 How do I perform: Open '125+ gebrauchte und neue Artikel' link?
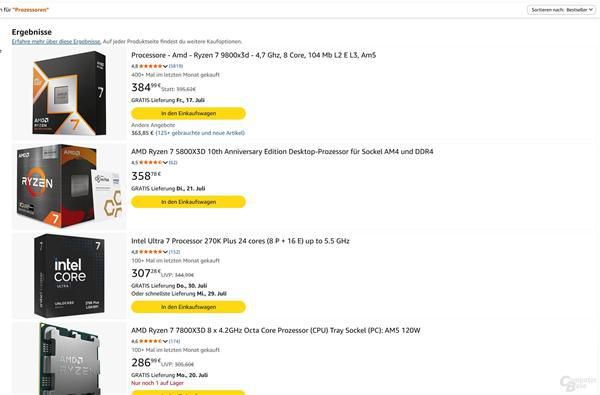click(200, 133)
